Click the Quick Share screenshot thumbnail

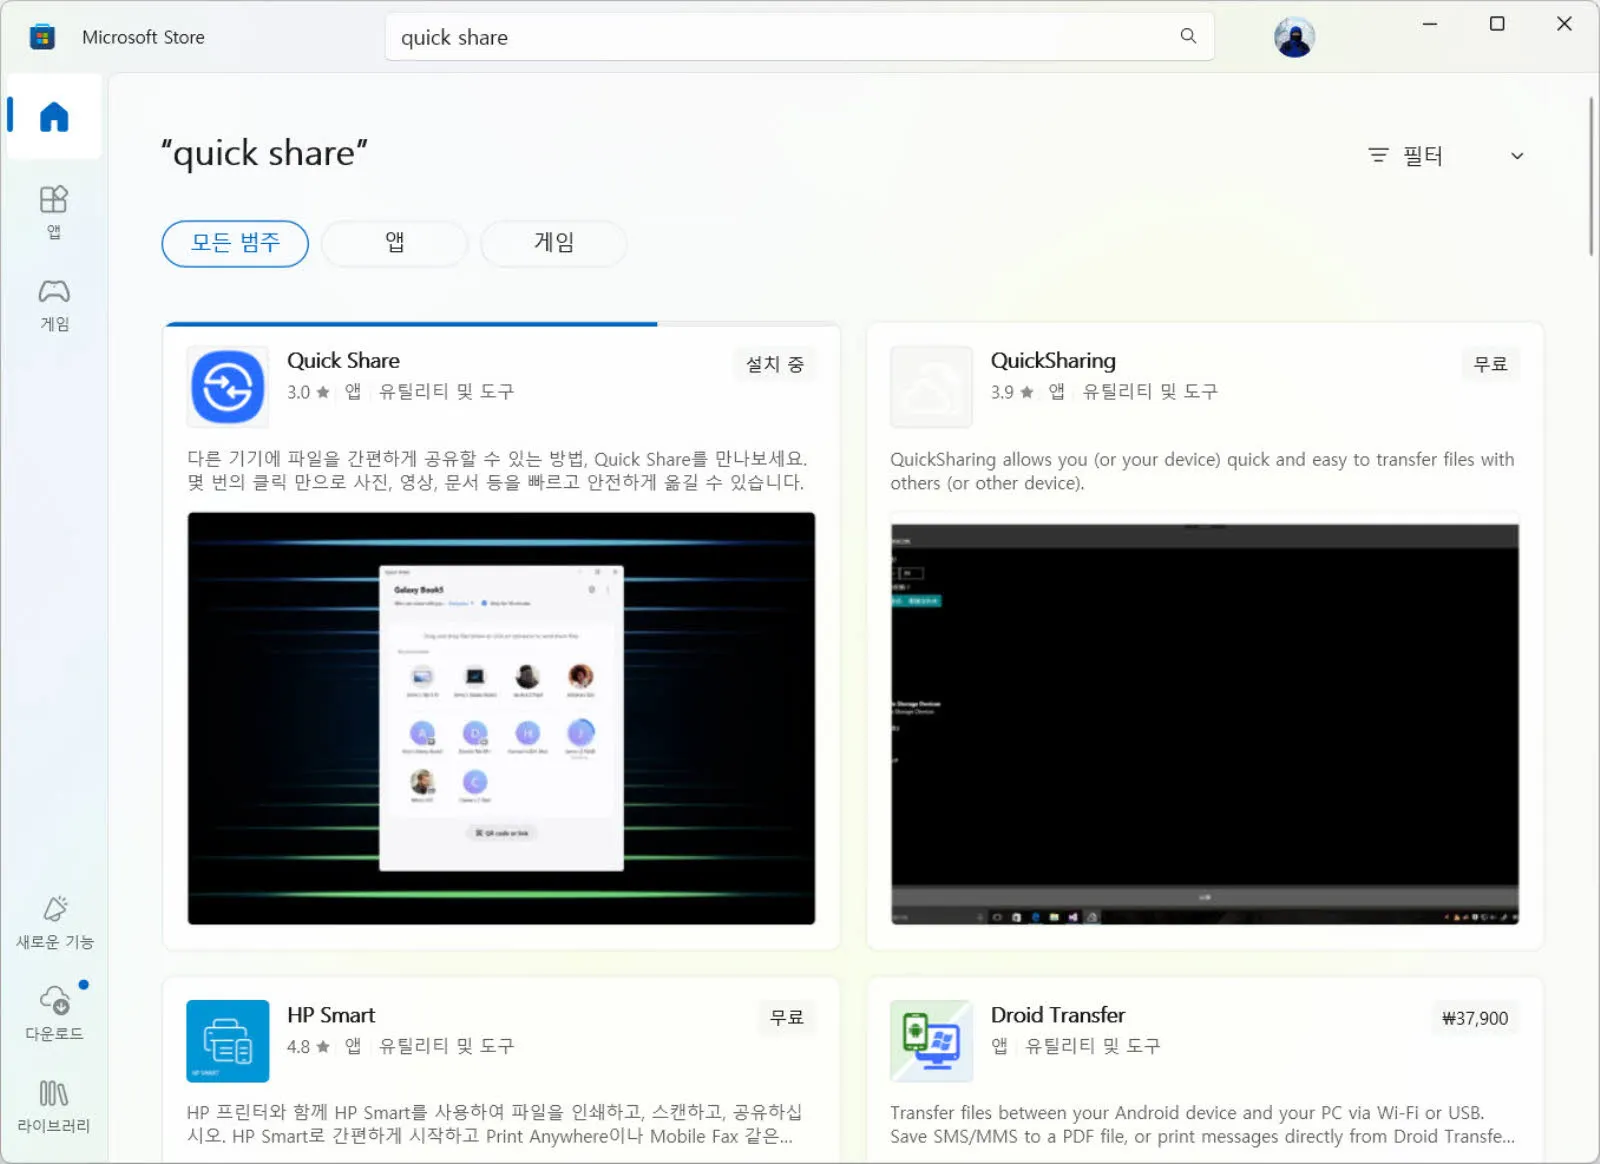[x=501, y=718]
